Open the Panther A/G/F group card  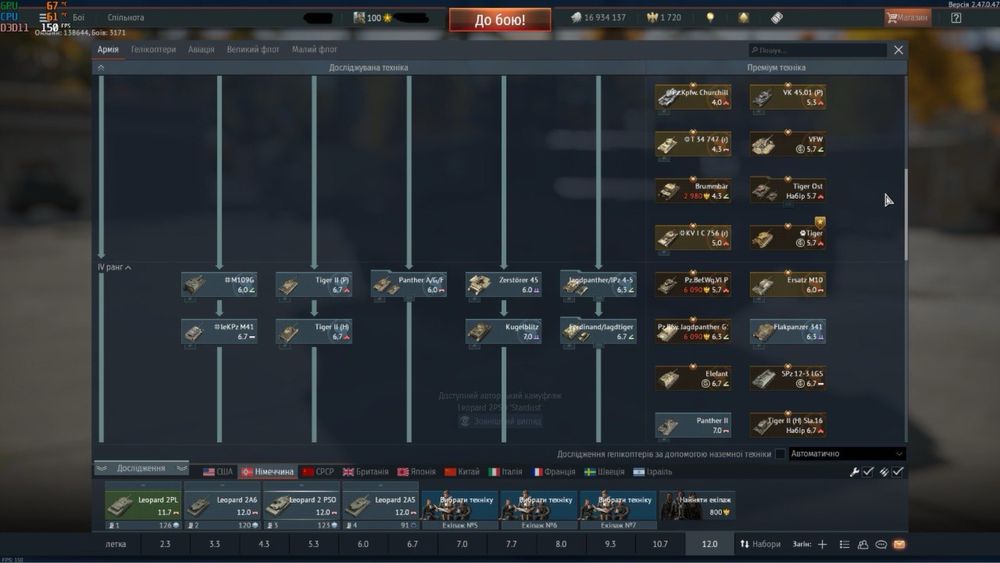409,284
